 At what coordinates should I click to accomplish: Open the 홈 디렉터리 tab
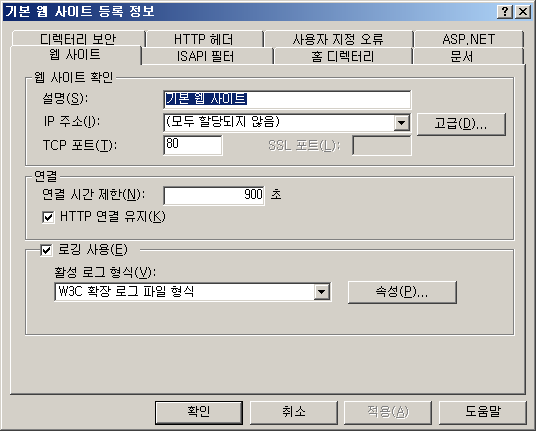[x=343, y=56]
